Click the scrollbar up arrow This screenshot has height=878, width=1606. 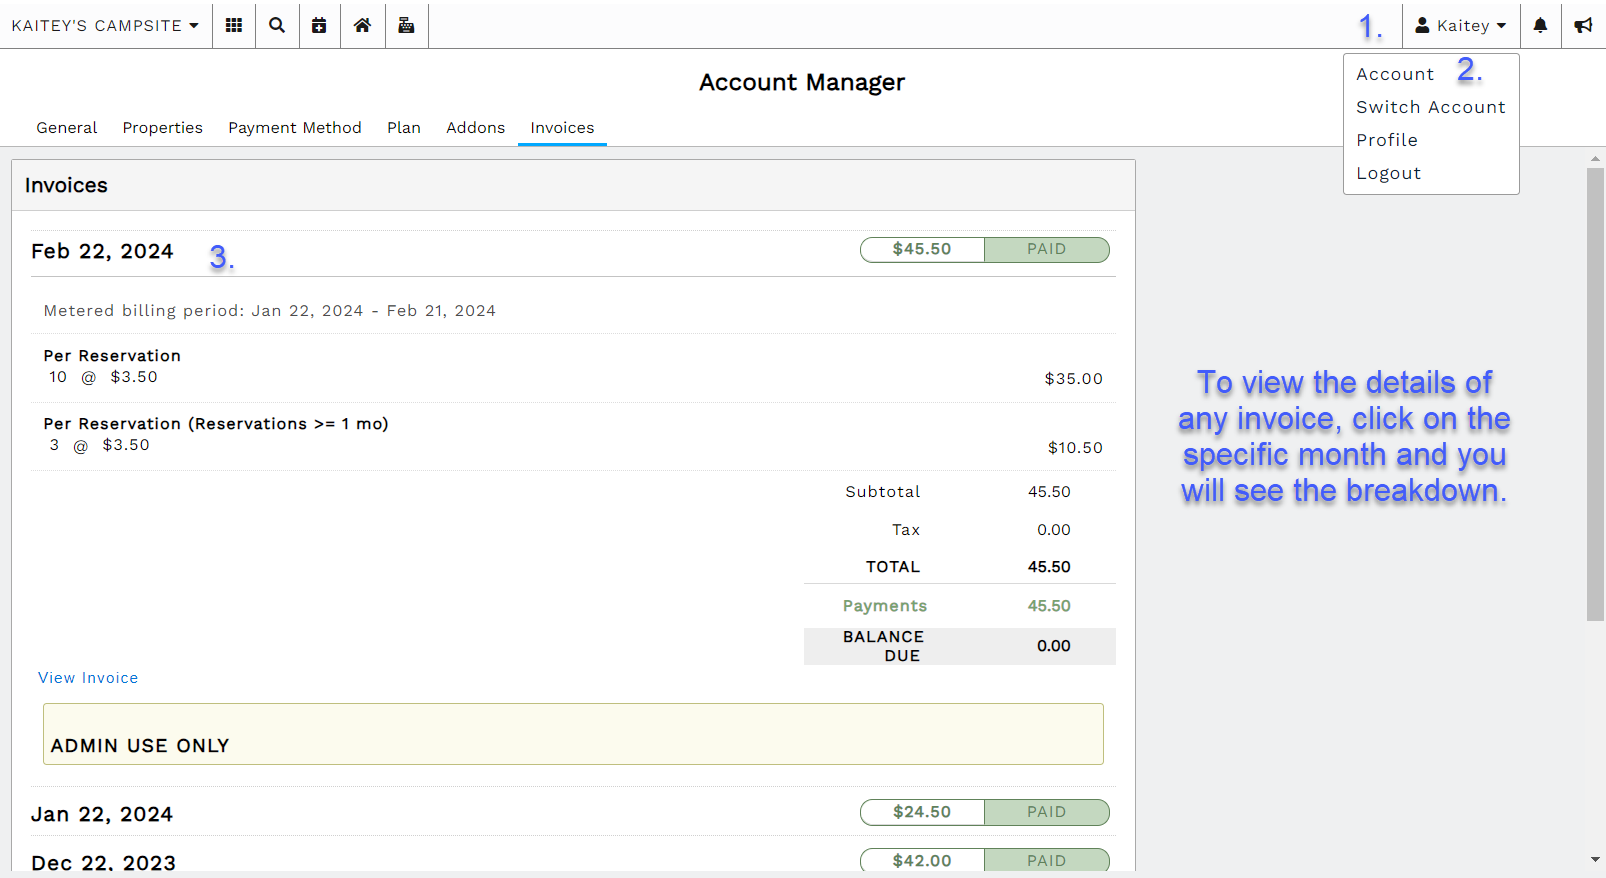1595,158
